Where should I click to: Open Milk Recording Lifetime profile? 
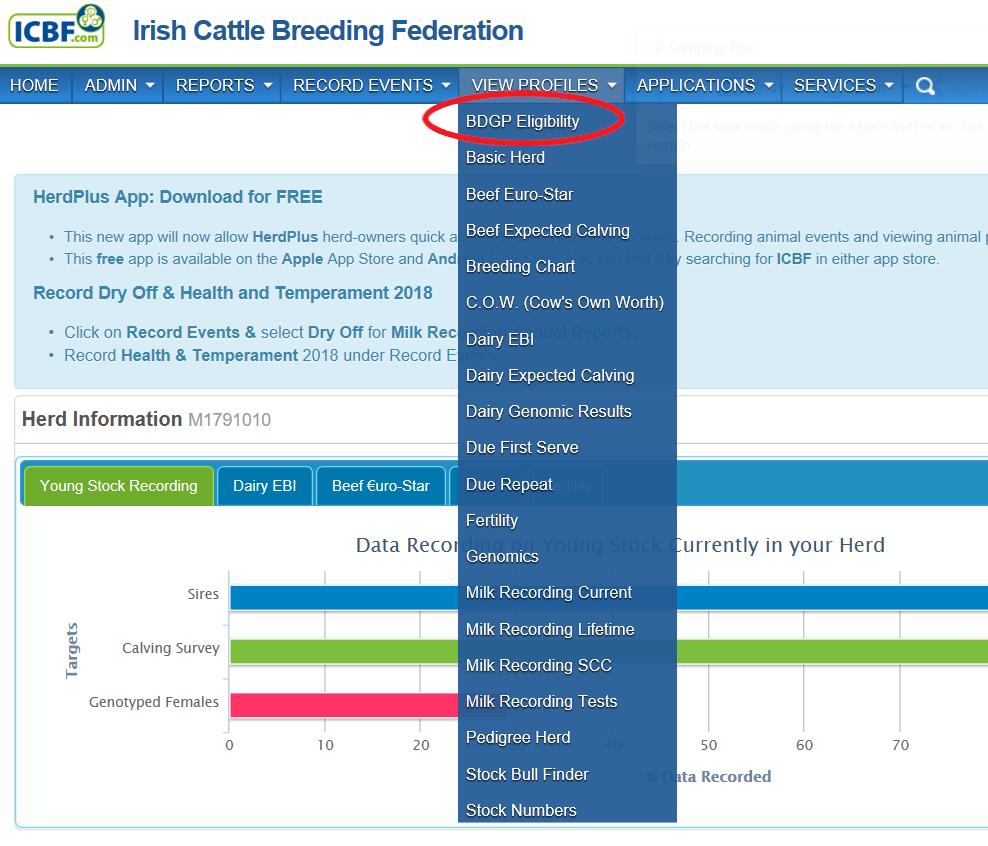pyautogui.click(x=550, y=629)
